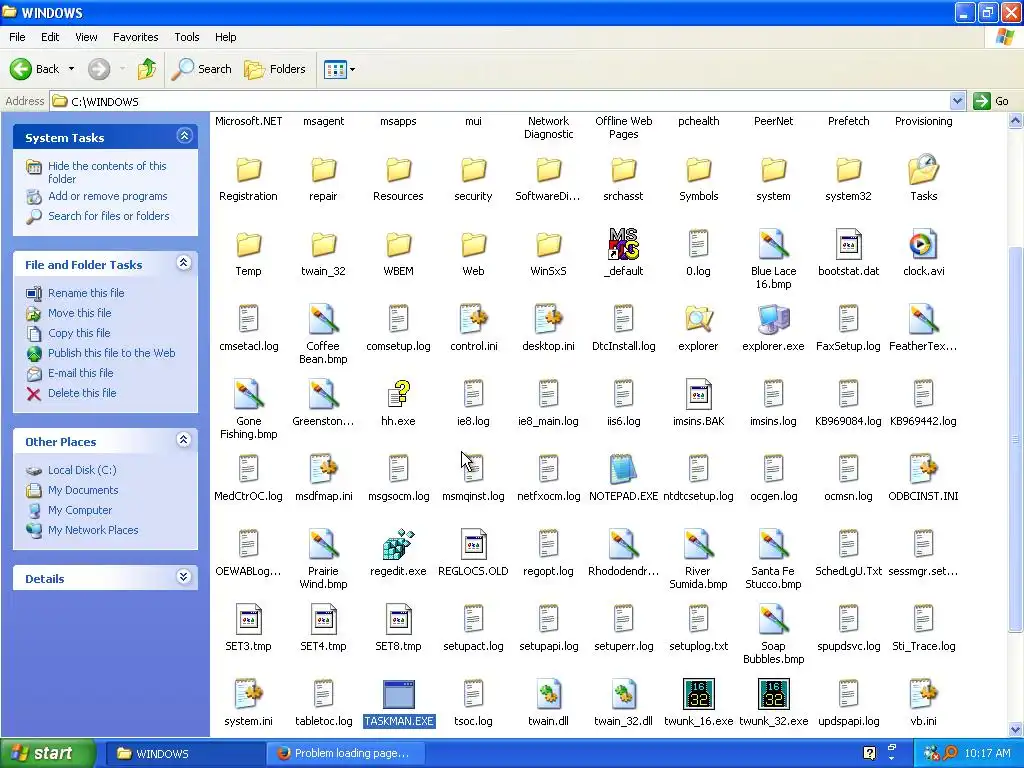Open the Tools menu
This screenshot has width=1024, height=768.
pyautogui.click(x=187, y=37)
